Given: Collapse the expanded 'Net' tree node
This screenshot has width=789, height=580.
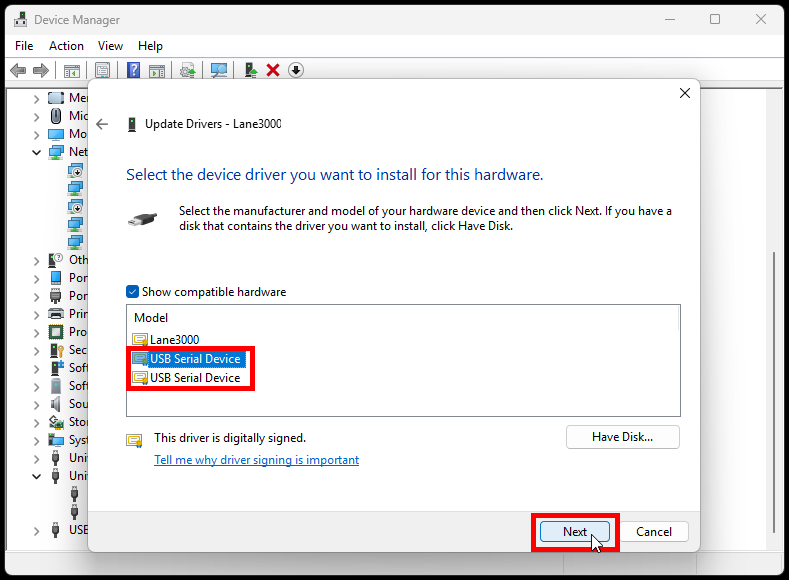Looking at the screenshot, I should (36, 152).
